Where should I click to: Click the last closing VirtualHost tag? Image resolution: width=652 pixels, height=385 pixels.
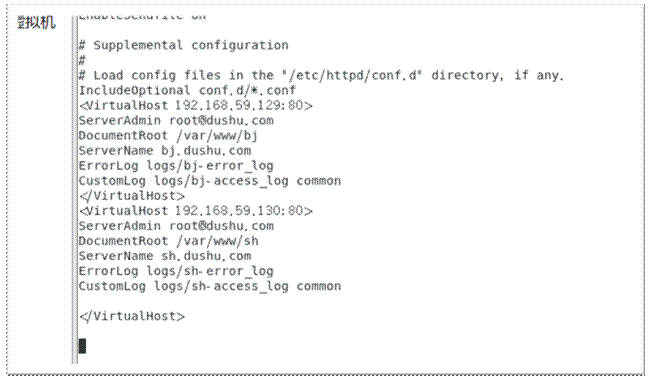pyautogui.click(x=132, y=316)
